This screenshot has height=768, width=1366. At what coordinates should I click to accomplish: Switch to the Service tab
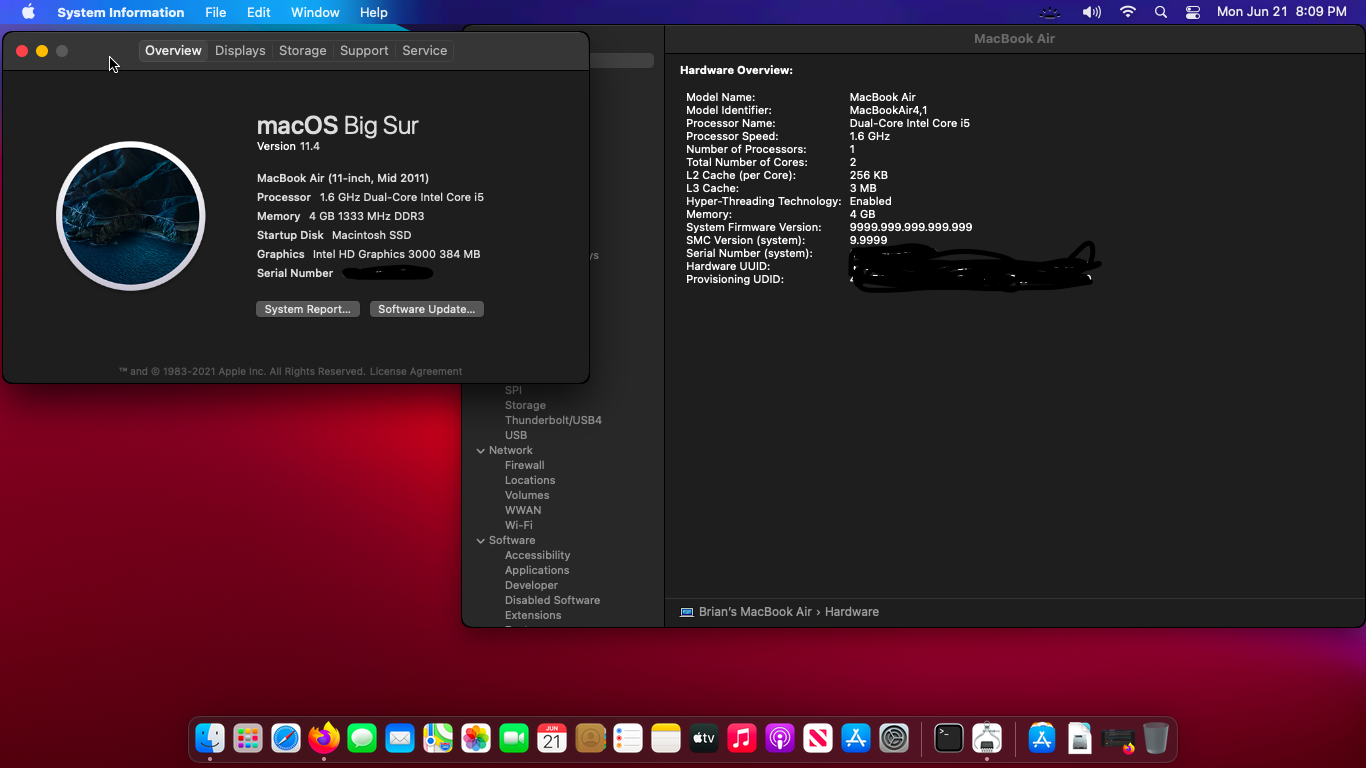pos(425,50)
